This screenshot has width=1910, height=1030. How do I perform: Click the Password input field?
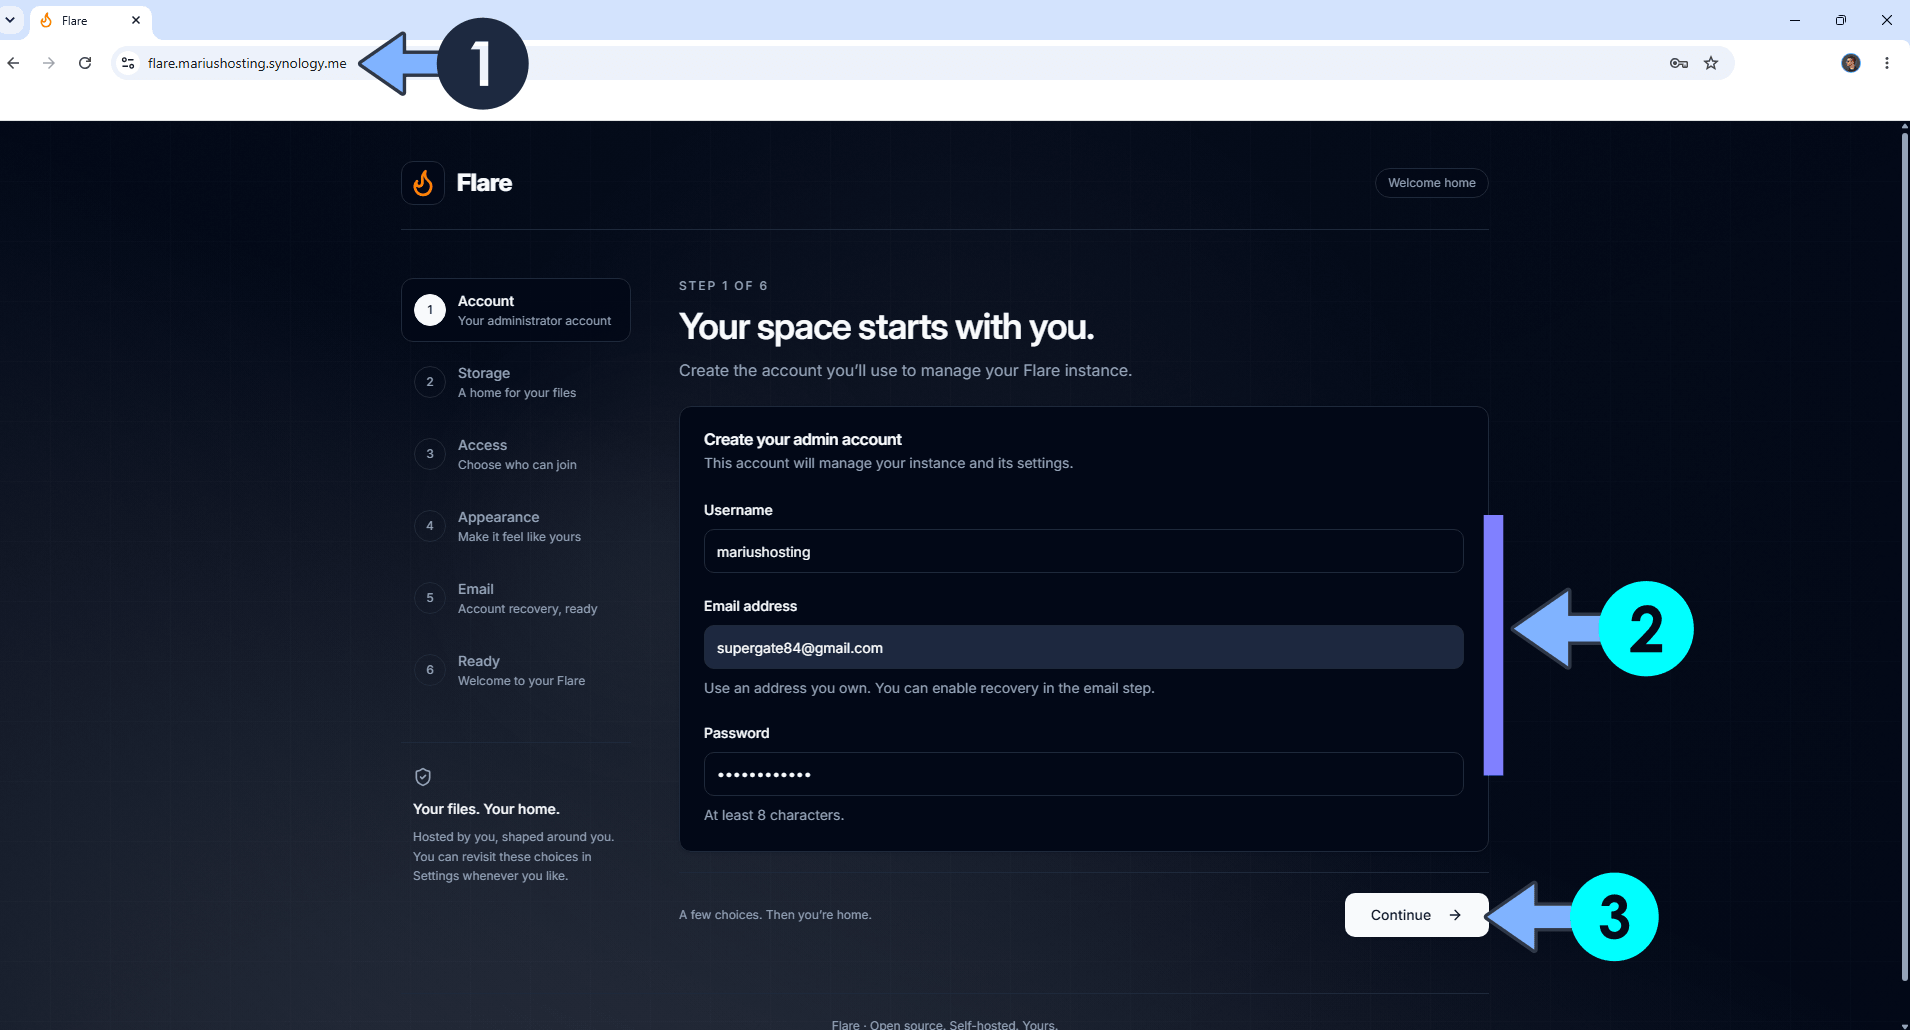point(1083,774)
